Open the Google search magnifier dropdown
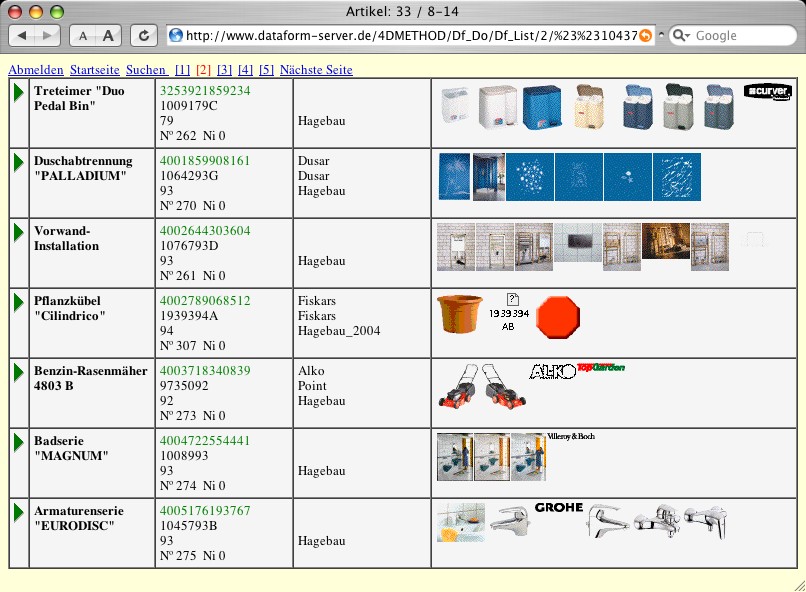Screen dimensions: 806x592 [682, 36]
